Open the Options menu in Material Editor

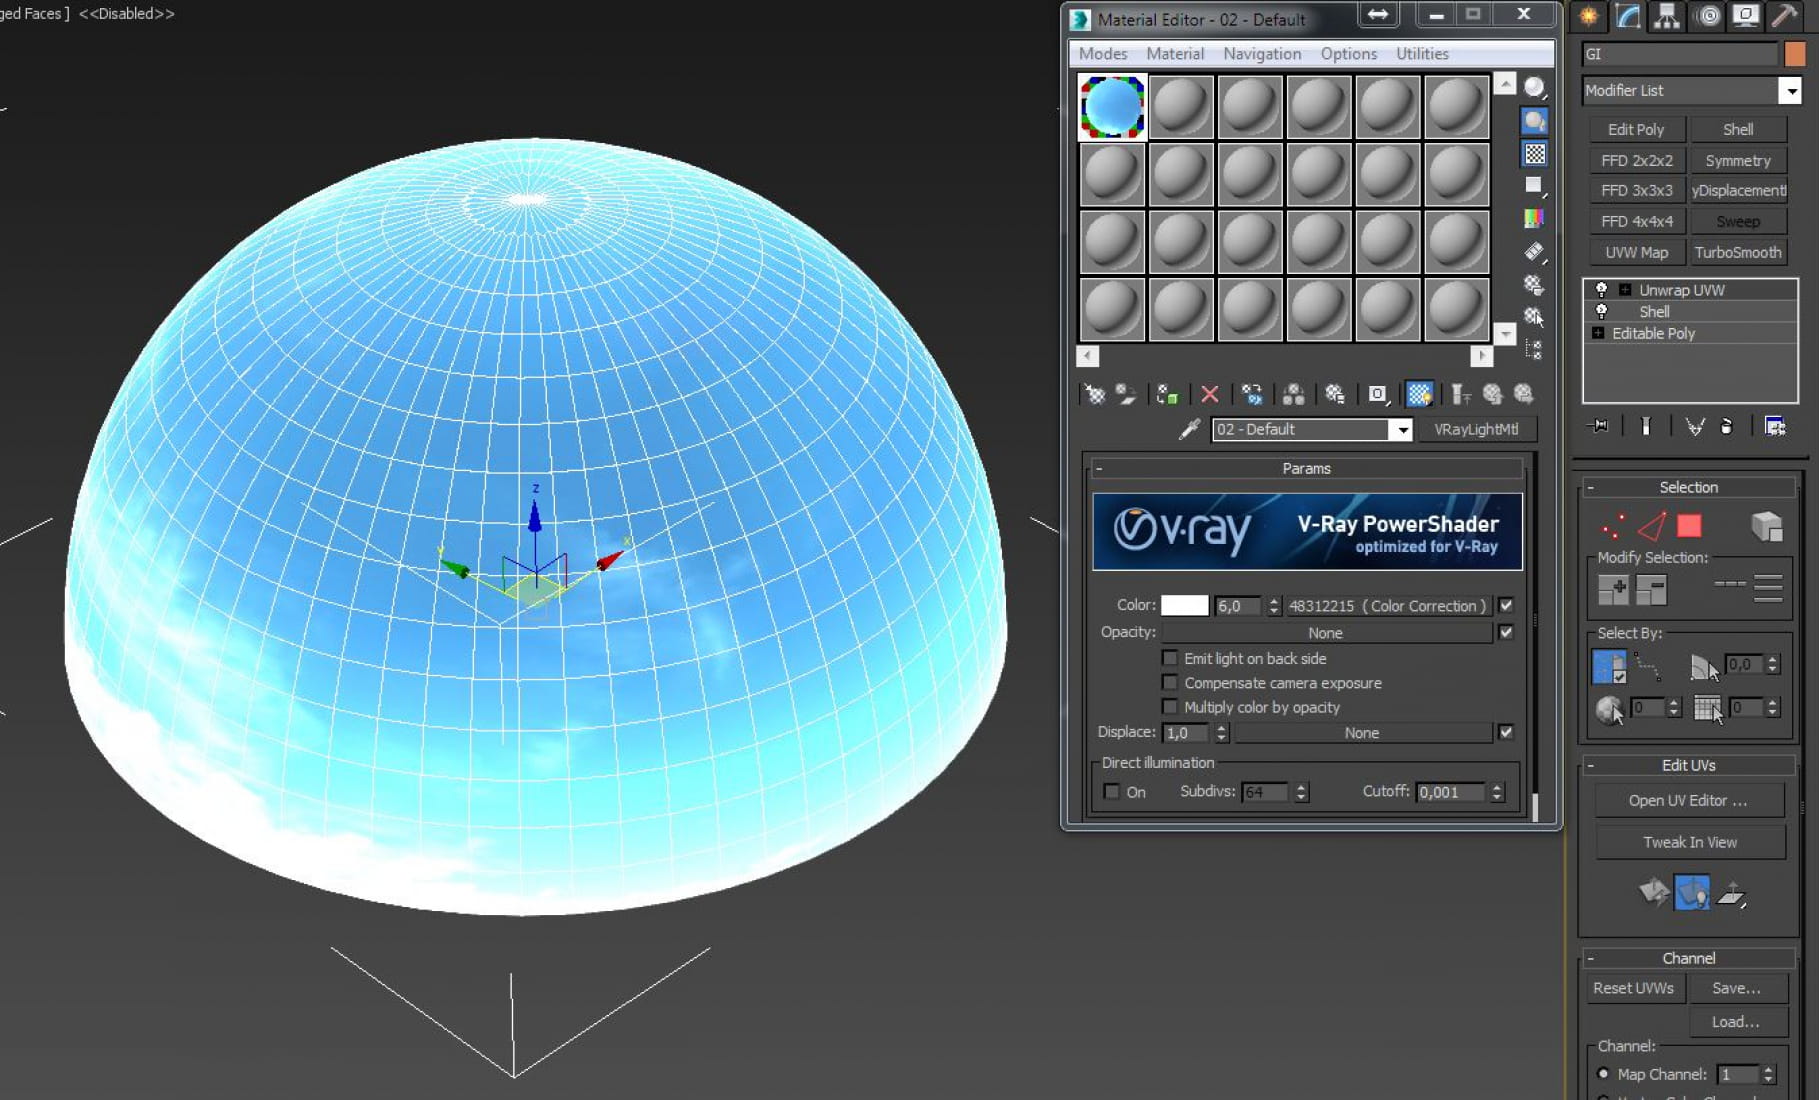click(1348, 54)
